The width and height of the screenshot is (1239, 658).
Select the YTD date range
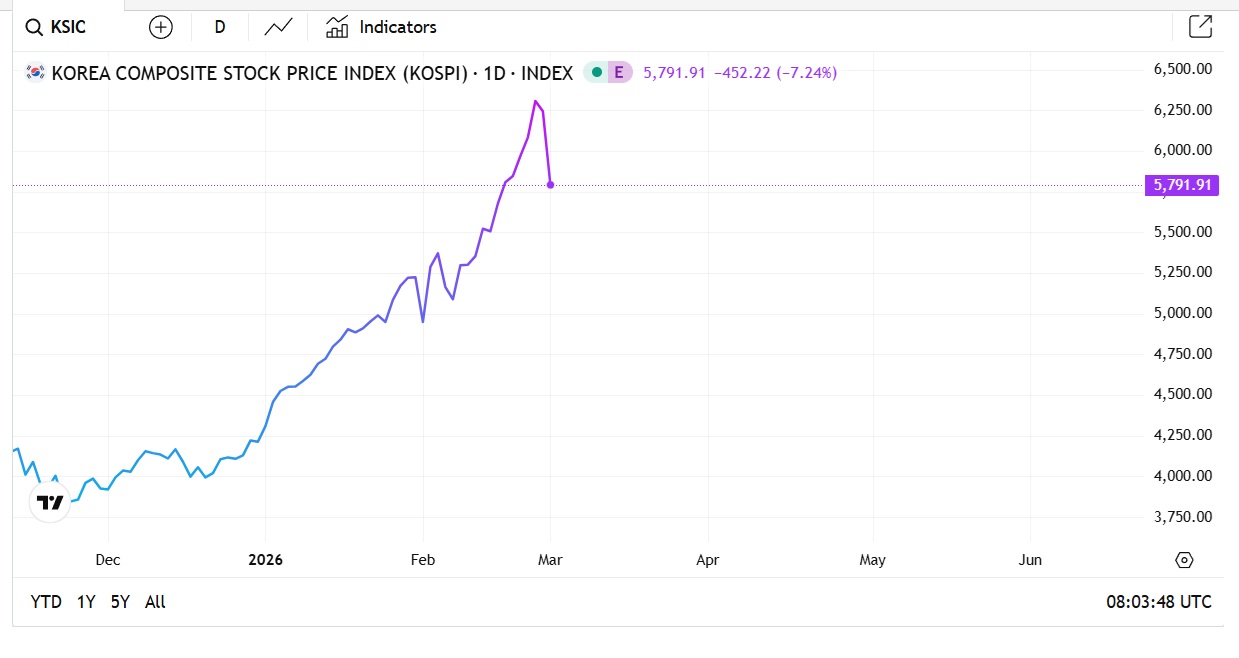(46, 602)
